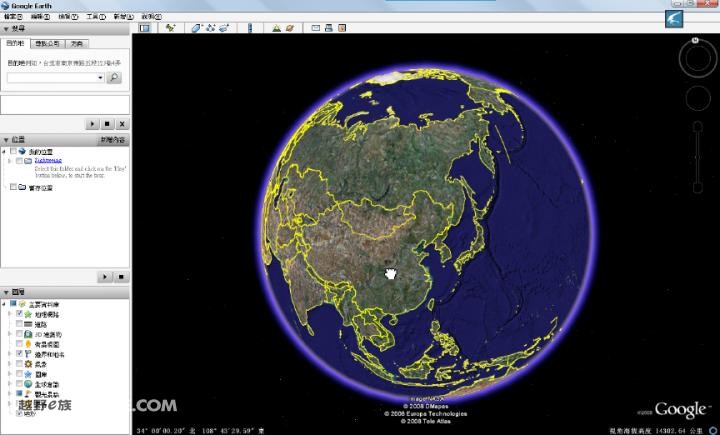Collapse the My Places tree node

click(5, 151)
